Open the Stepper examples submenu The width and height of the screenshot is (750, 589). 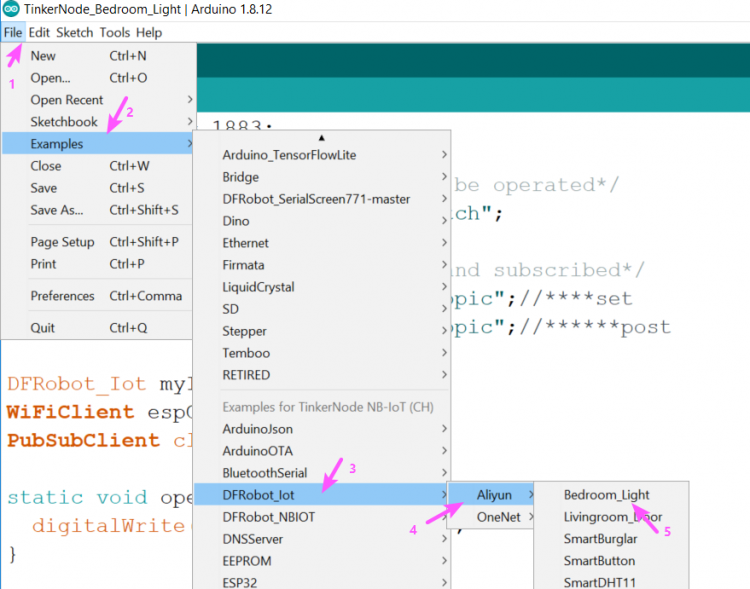(x=321, y=331)
